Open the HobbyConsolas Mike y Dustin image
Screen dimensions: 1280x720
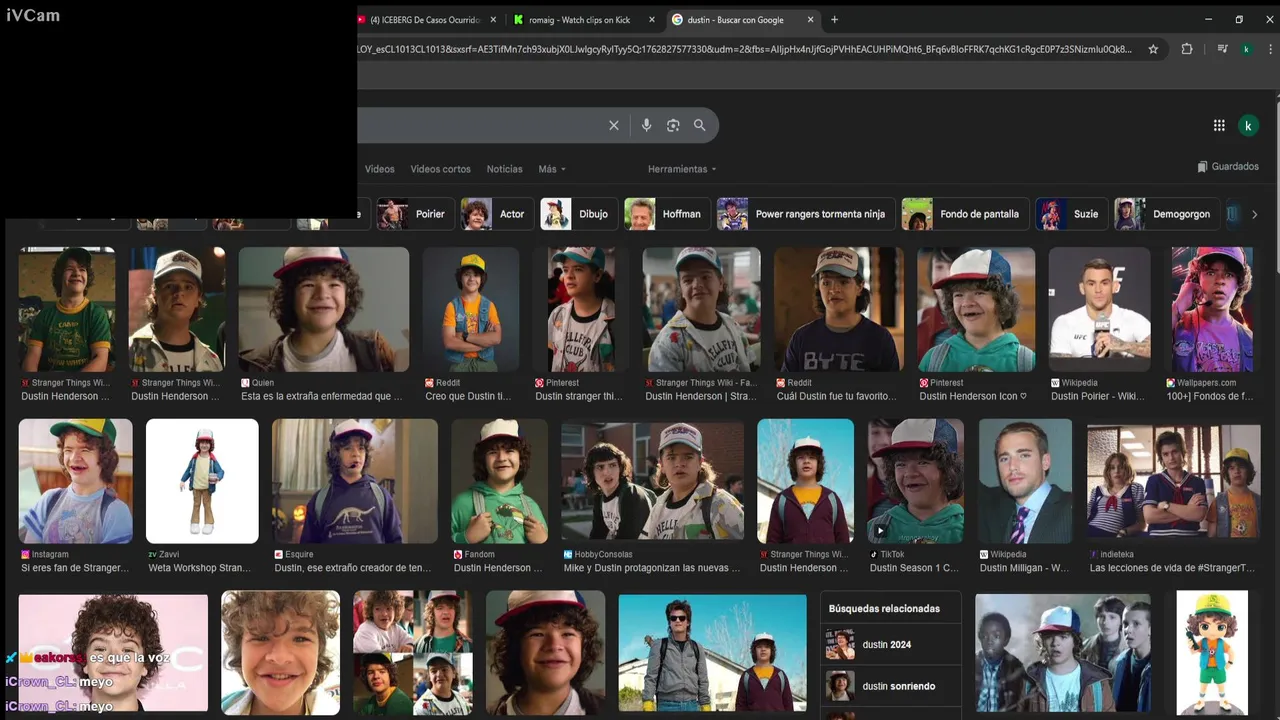tap(652, 481)
